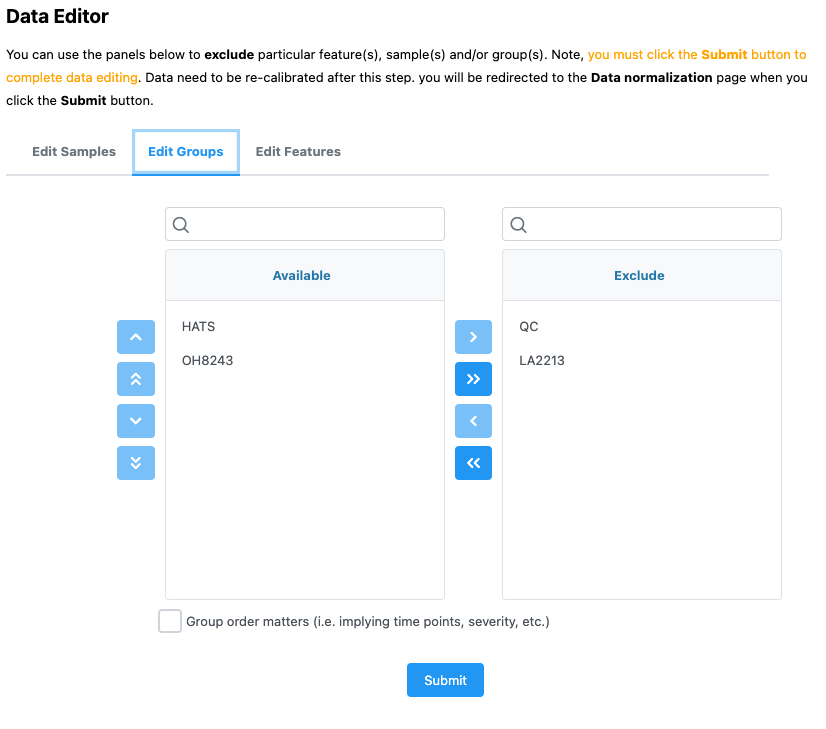
Task: Move all groups back to Available list
Action: [x=474, y=463]
